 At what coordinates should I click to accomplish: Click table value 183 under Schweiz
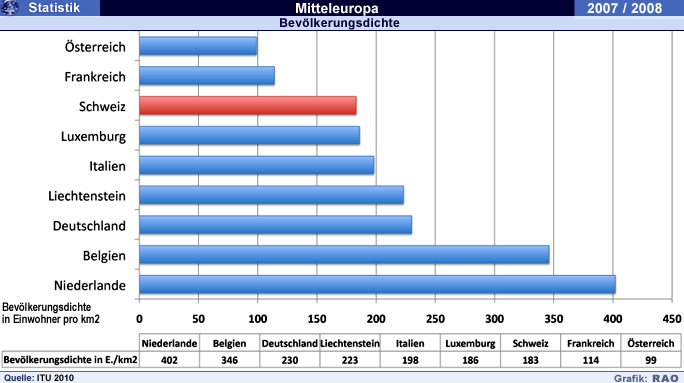(530, 360)
